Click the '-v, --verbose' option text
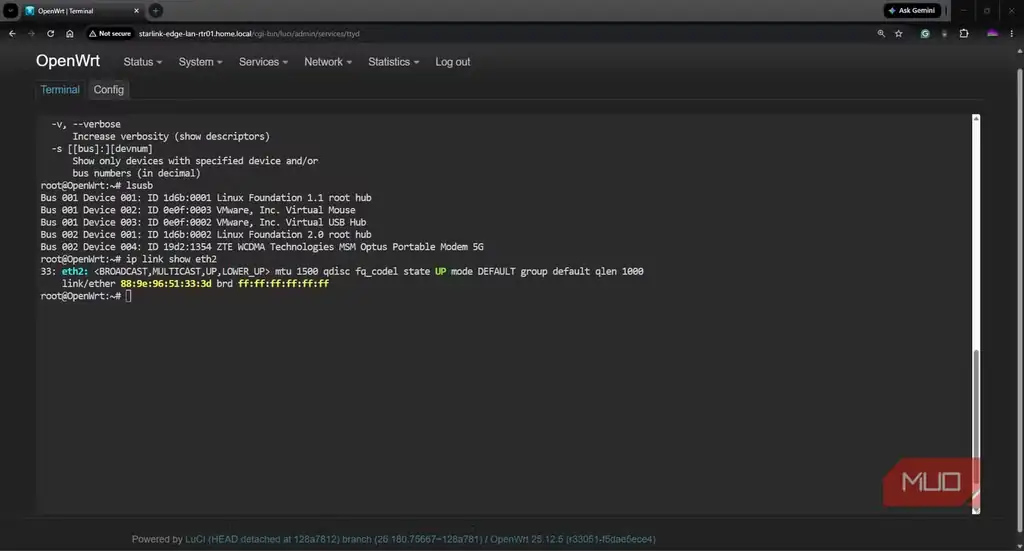 tap(86, 124)
